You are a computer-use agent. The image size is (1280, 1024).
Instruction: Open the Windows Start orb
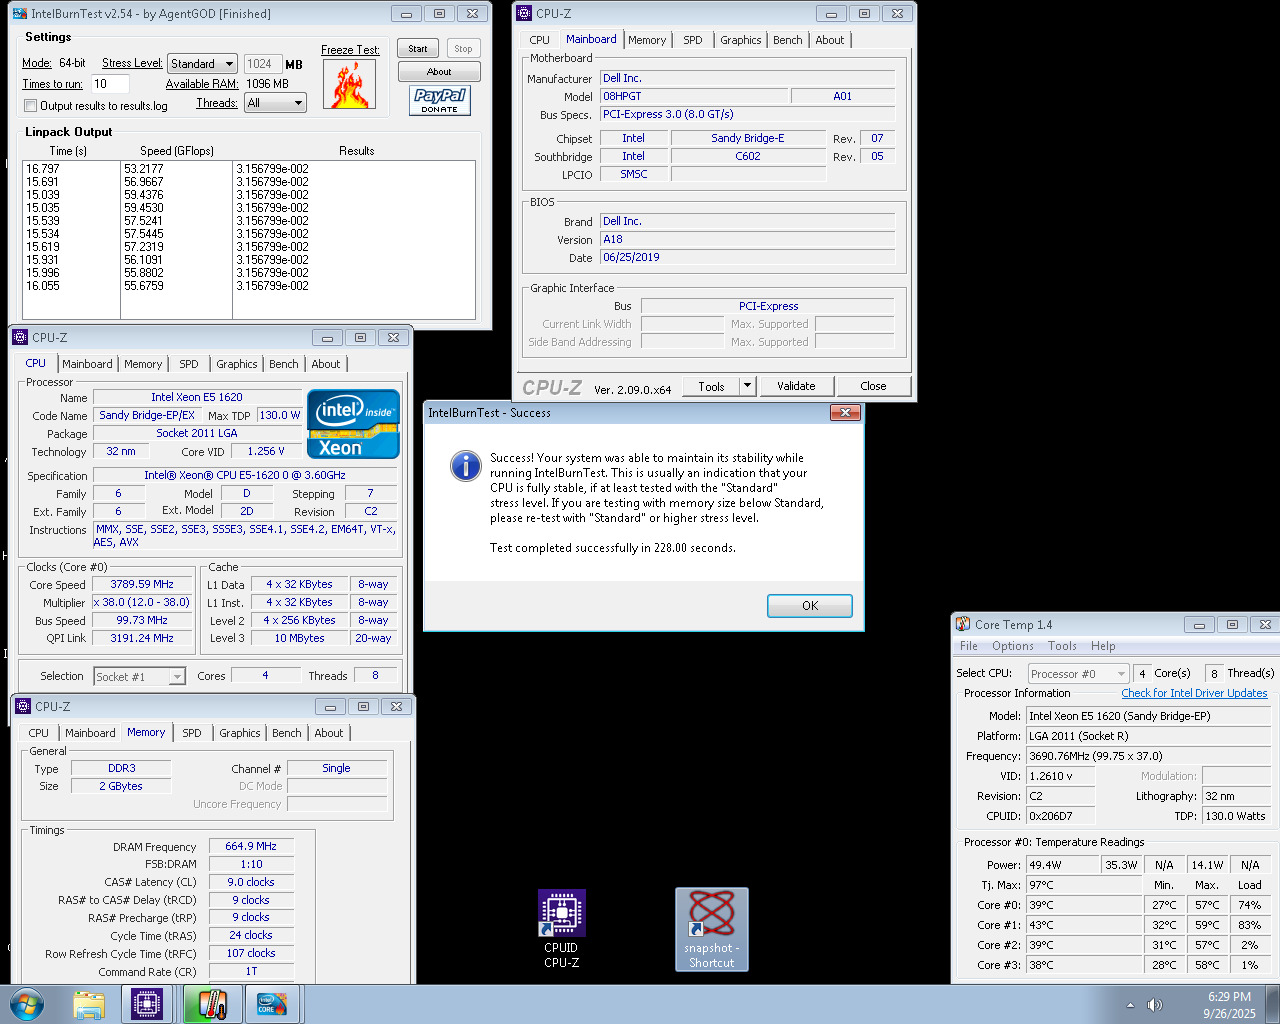tap(27, 1004)
